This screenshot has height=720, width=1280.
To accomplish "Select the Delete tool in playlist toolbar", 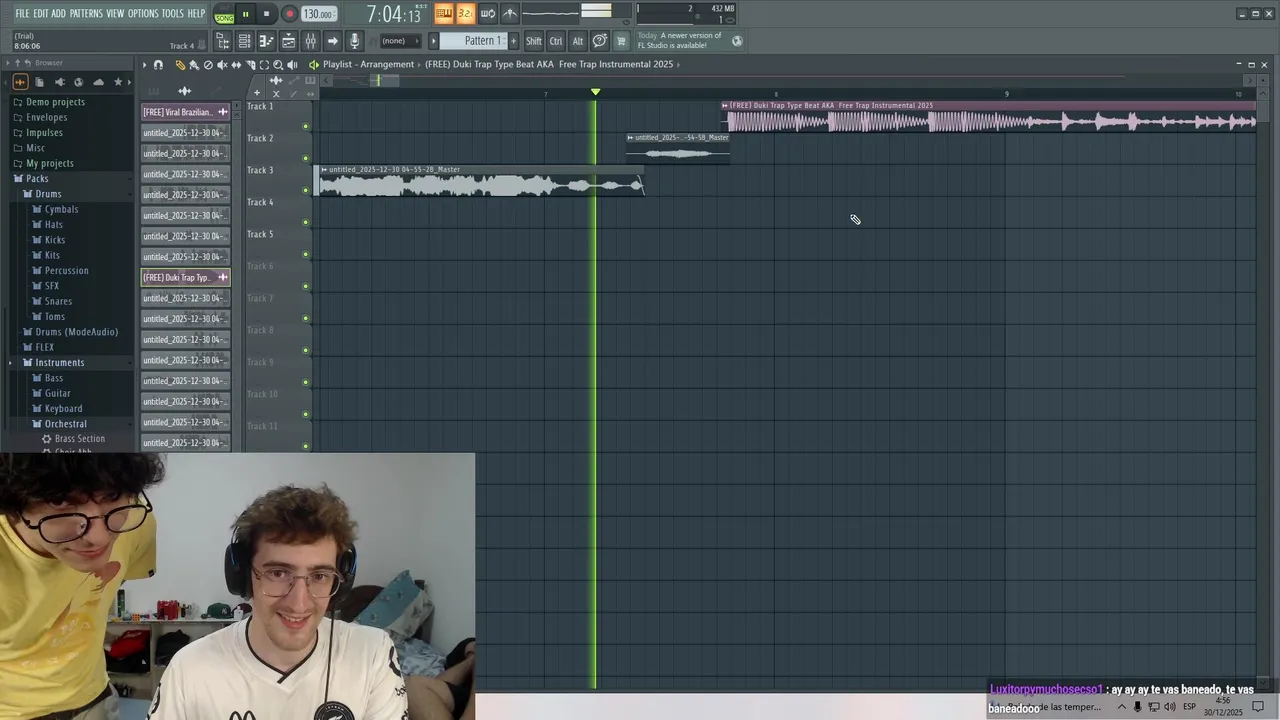I will click(x=208, y=64).
